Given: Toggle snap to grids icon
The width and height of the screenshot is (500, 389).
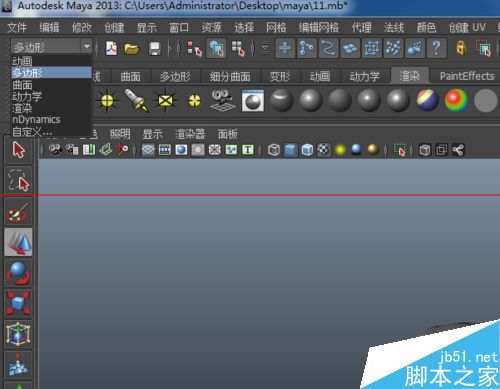Looking at the screenshot, I should pyautogui.click(x=285, y=48).
